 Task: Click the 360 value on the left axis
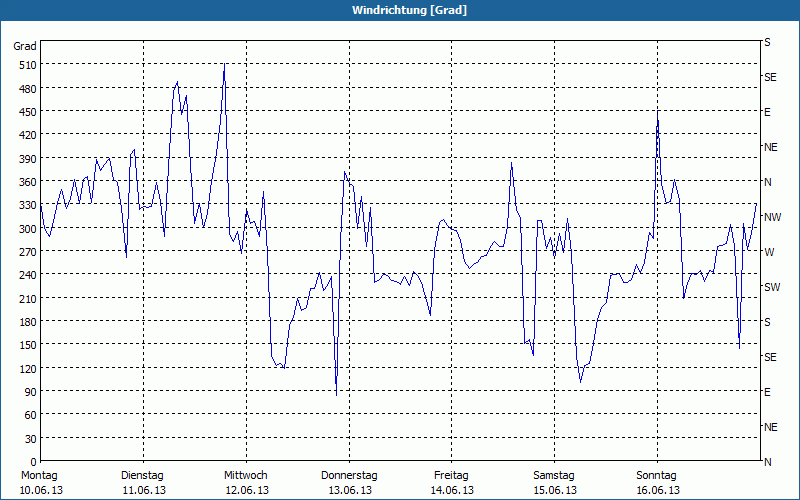(28, 182)
